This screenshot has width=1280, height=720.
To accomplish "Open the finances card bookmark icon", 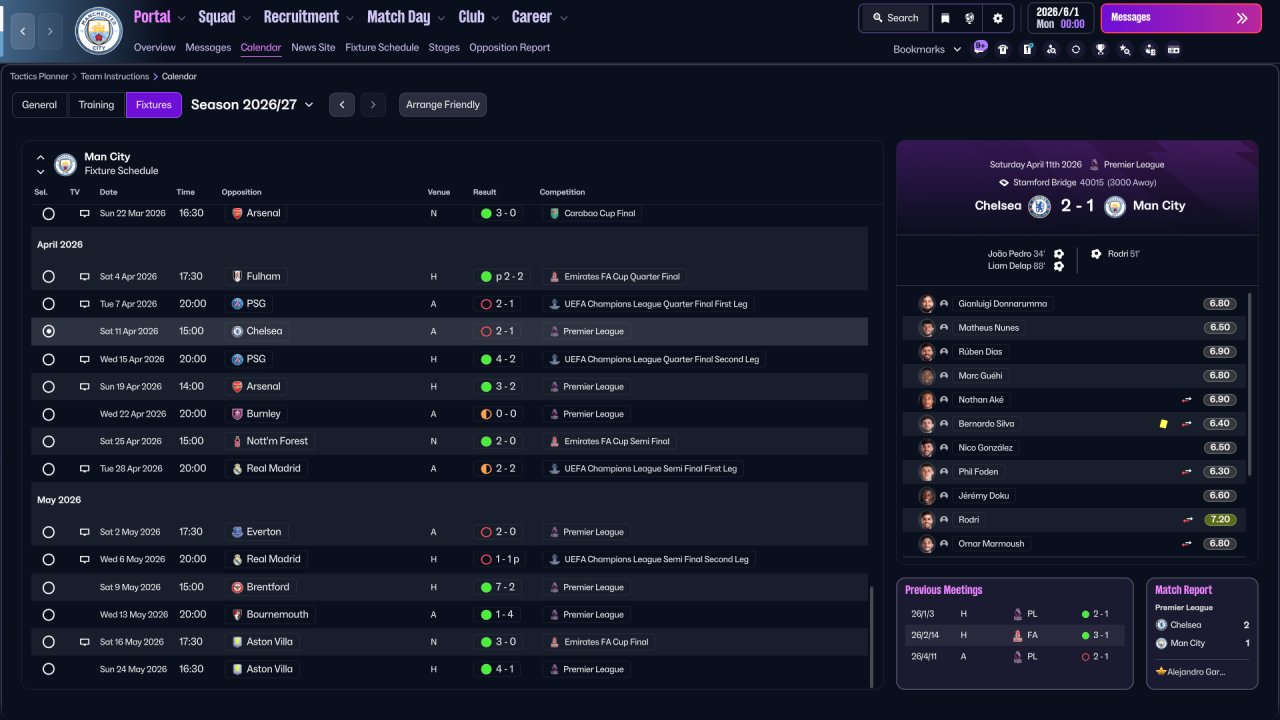I will point(1174,49).
